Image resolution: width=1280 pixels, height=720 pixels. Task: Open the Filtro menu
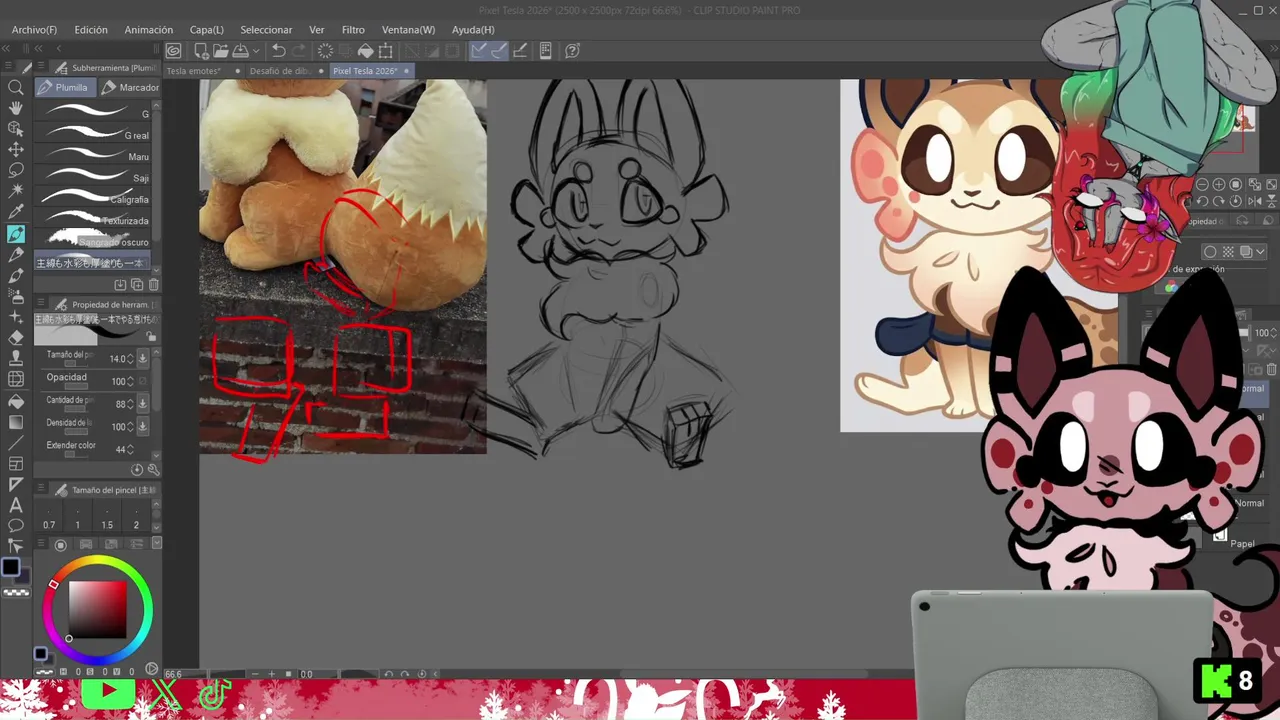(x=353, y=30)
